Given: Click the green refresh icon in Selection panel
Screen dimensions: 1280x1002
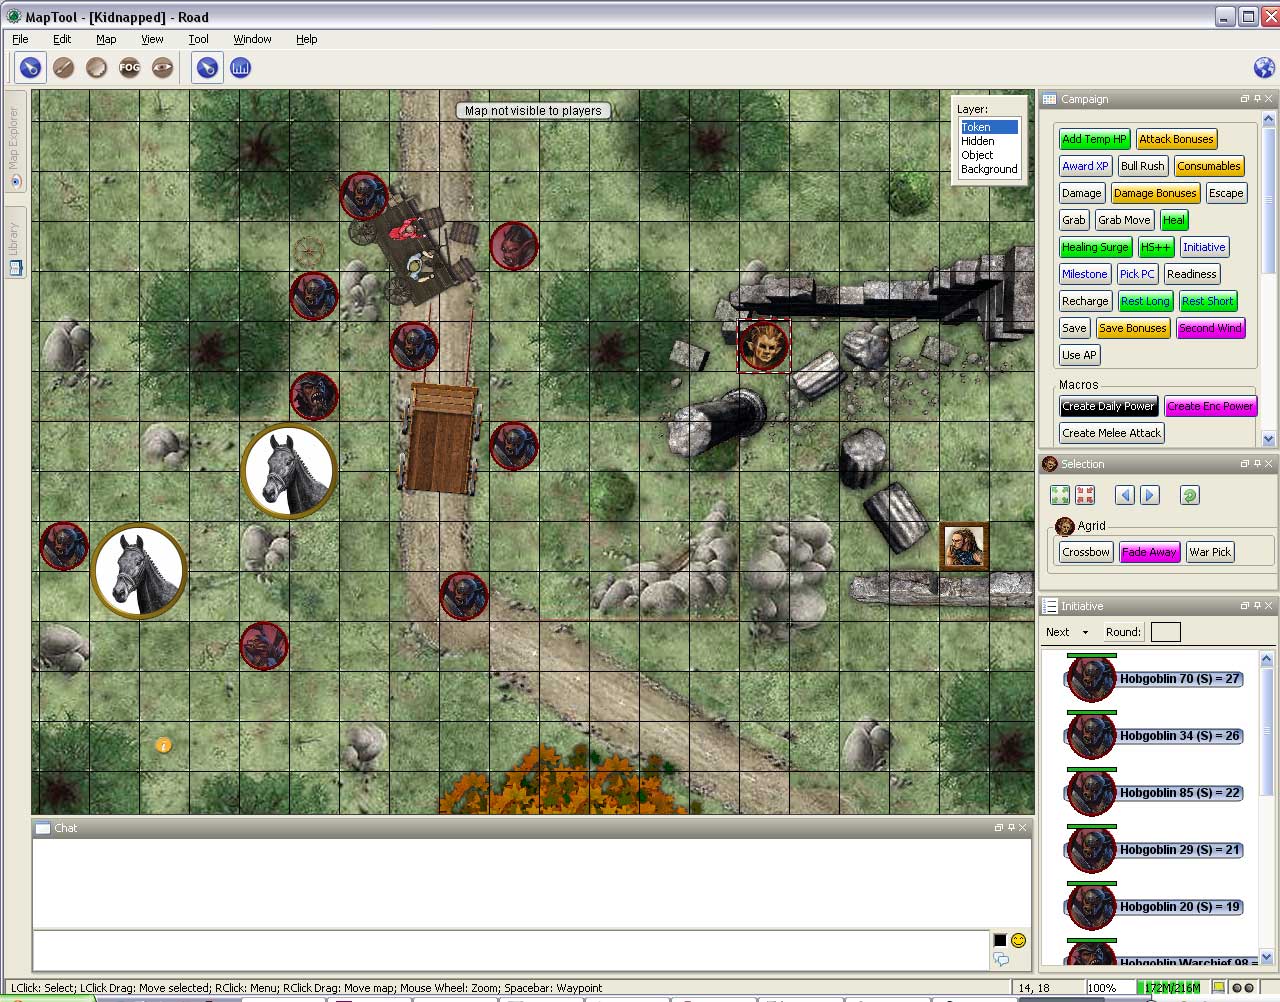Looking at the screenshot, I should pyautogui.click(x=1189, y=495).
